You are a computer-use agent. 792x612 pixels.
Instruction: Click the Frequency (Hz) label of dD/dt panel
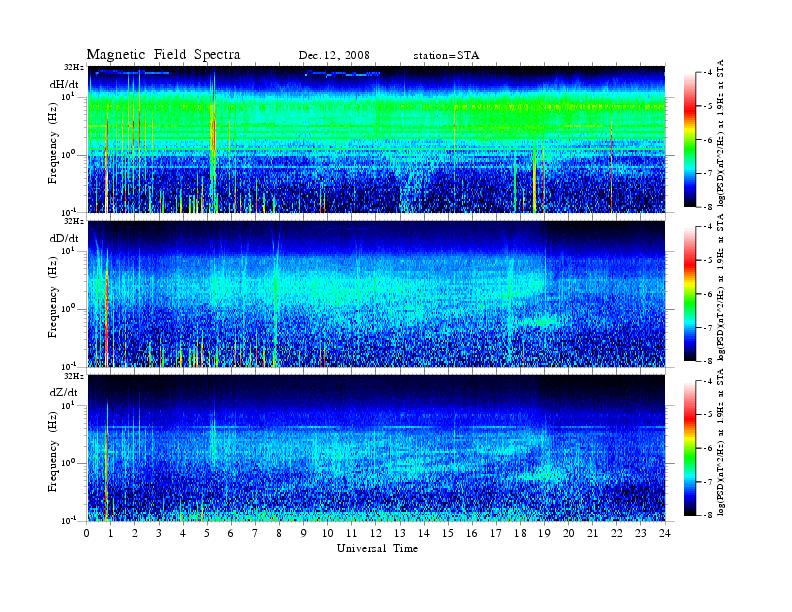tap(54, 297)
